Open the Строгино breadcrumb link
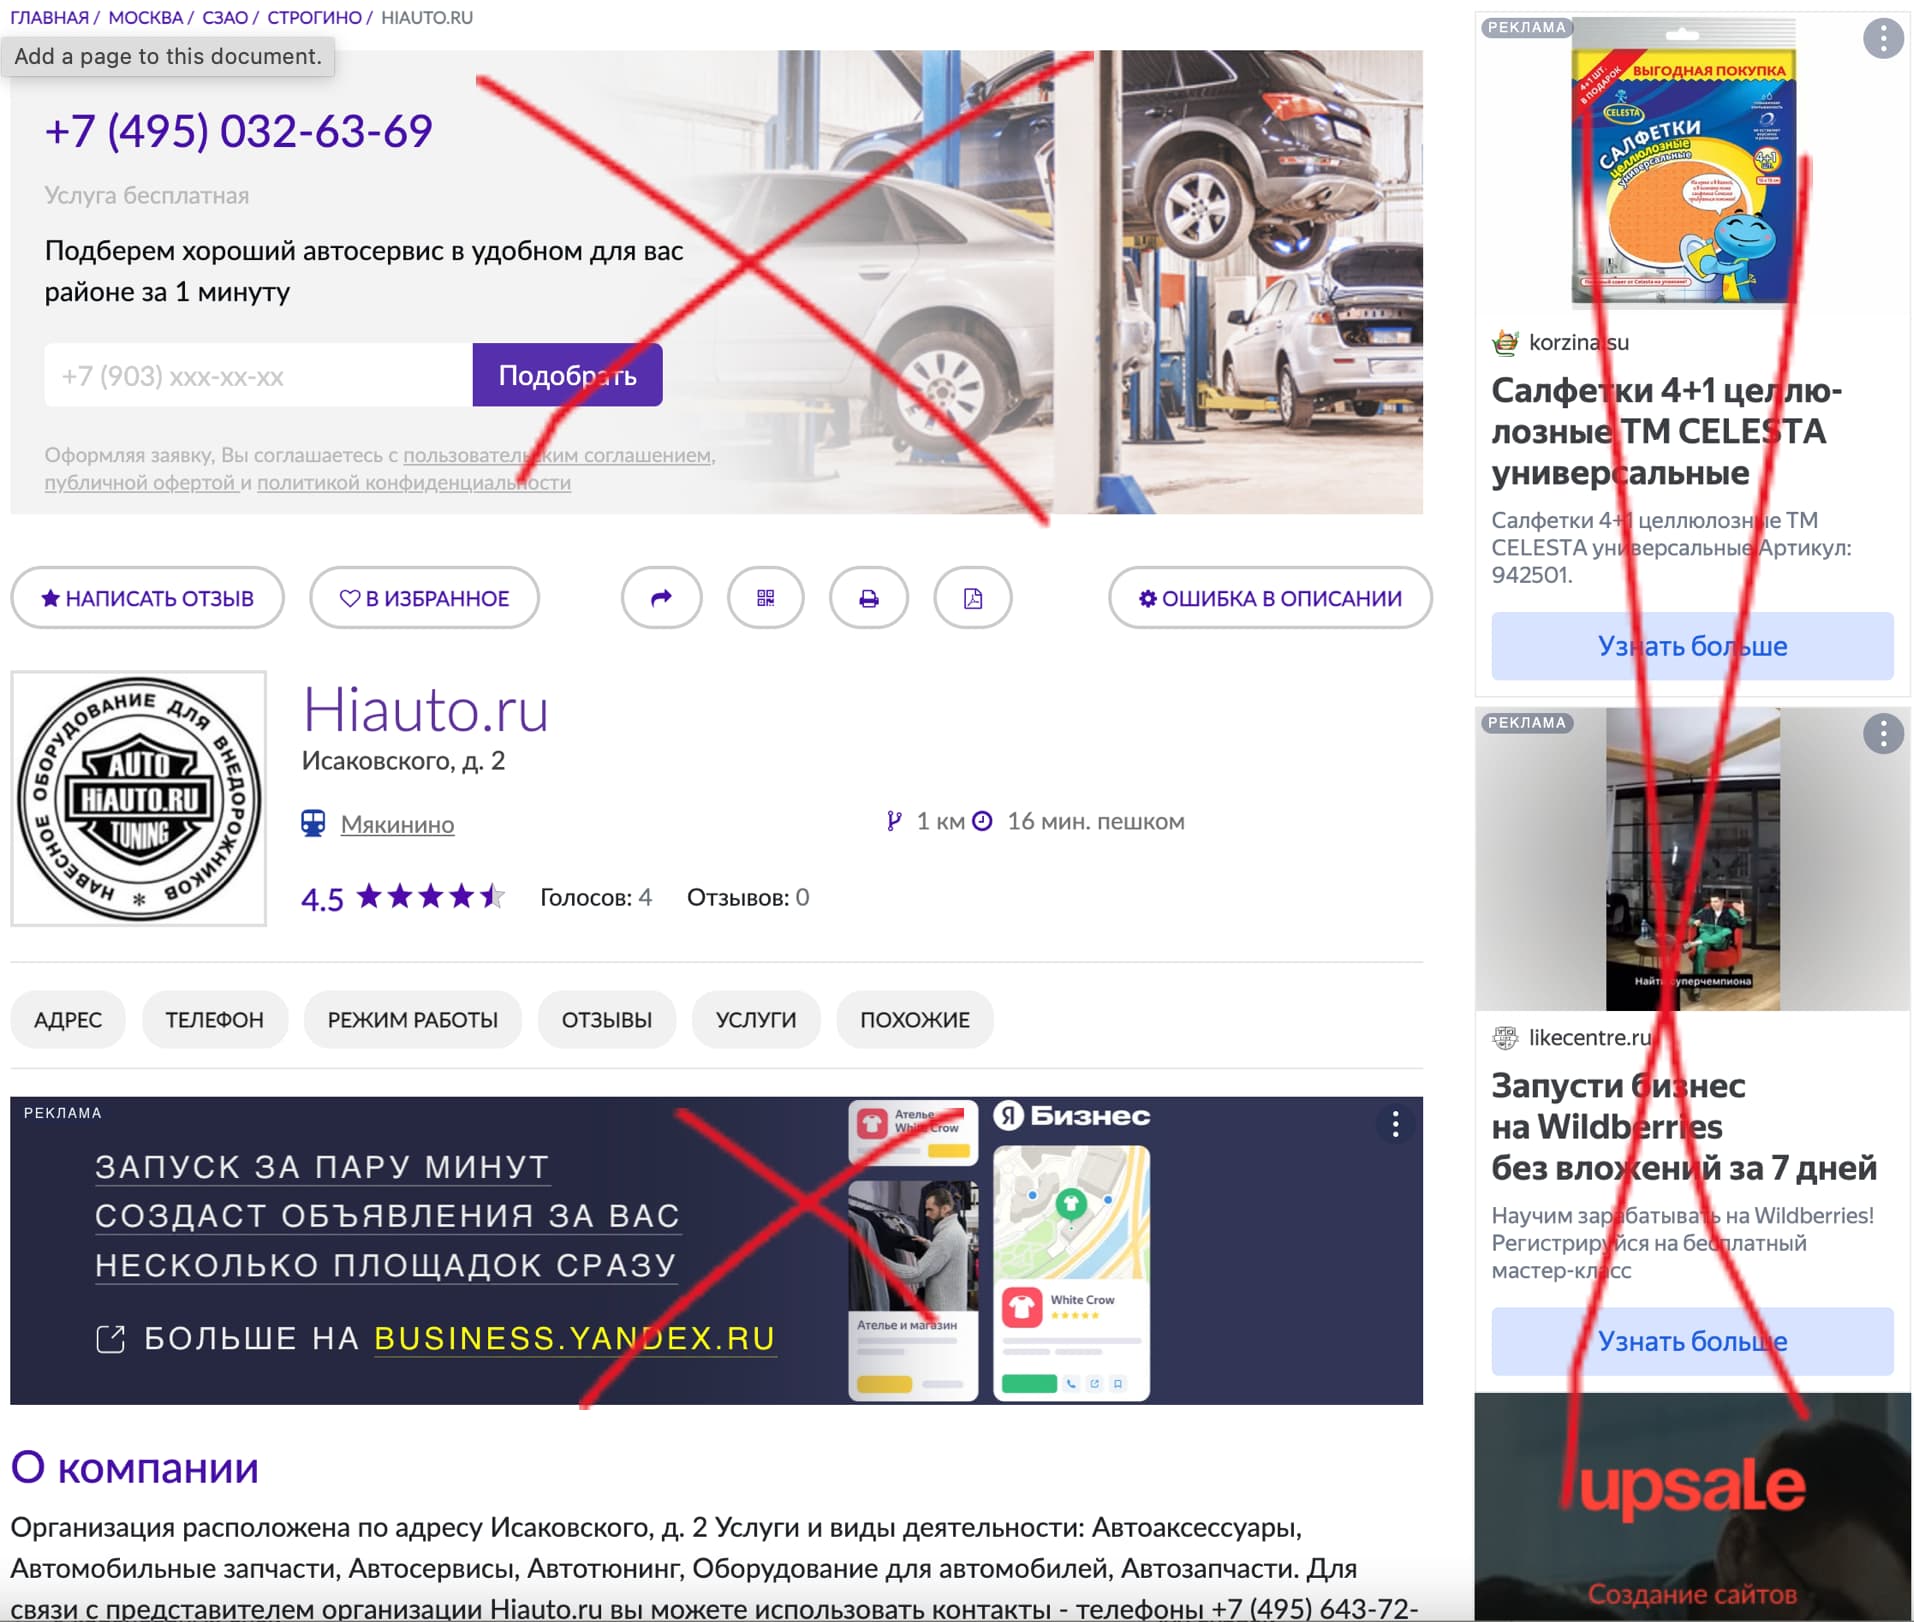Viewport: 1914px width, 1622px height. 315,18
